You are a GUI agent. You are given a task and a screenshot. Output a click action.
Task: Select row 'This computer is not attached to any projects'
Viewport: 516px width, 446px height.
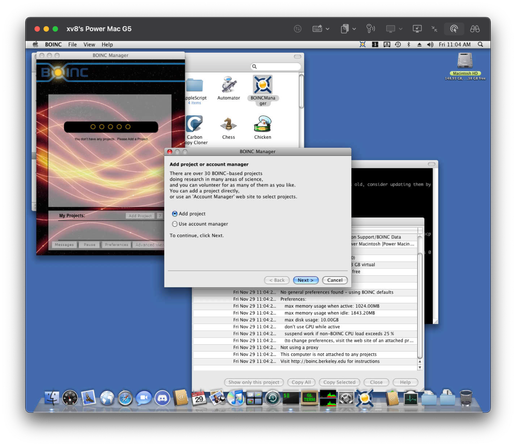[x=305, y=354]
